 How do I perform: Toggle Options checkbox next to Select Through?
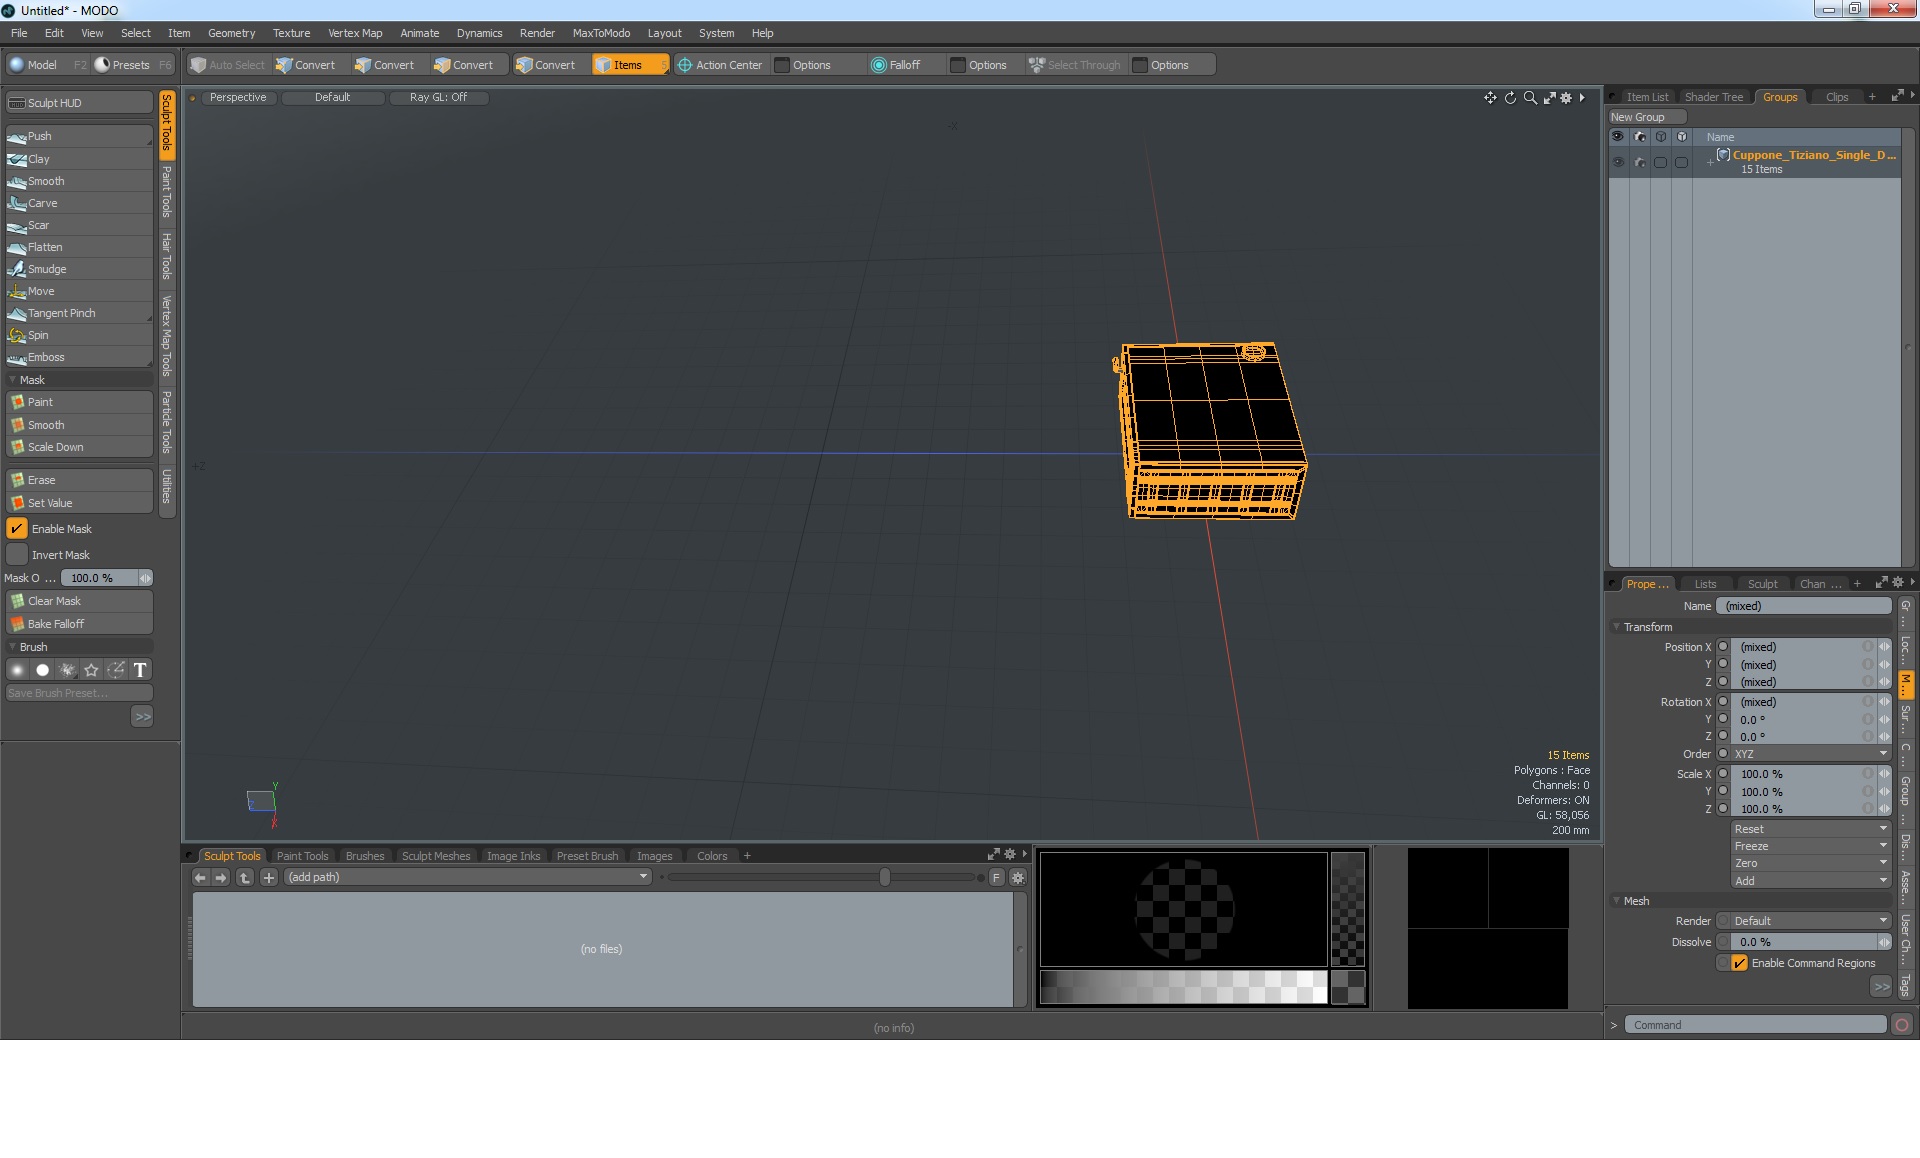1140,65
